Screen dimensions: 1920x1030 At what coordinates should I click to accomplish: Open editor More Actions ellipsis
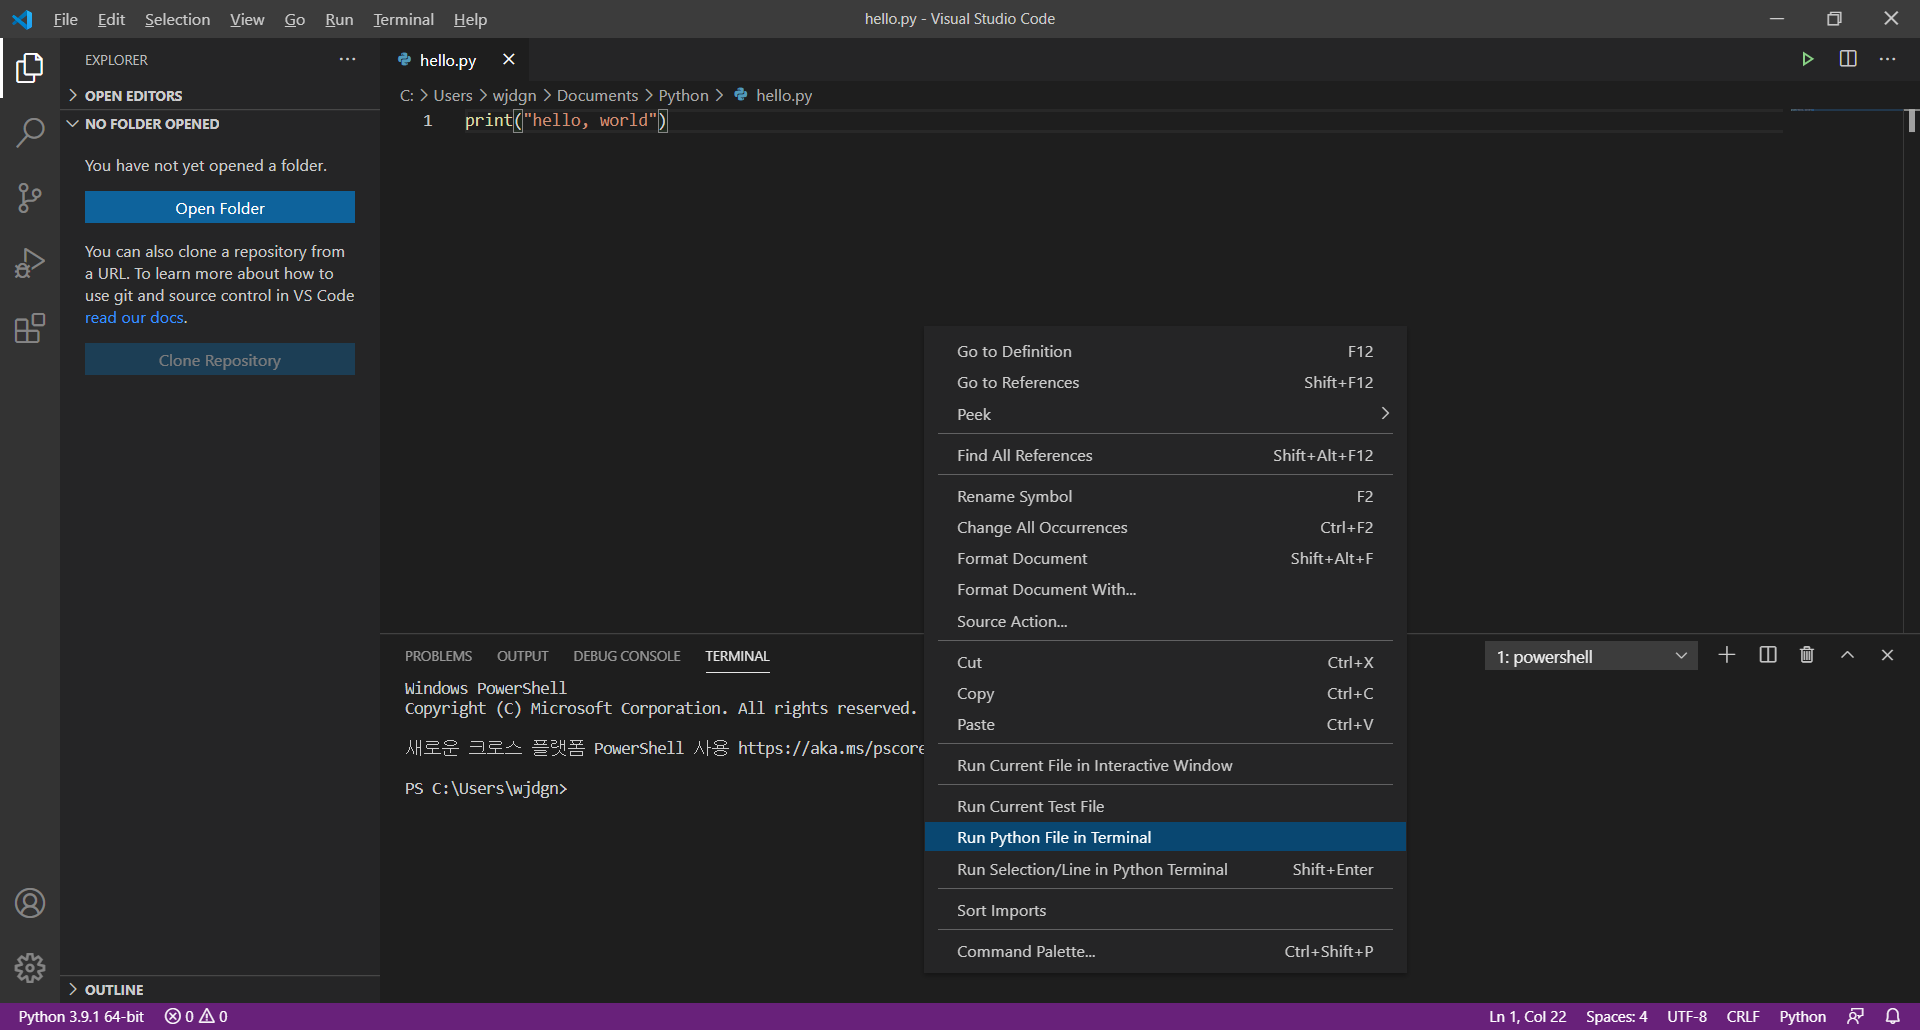click(1888, 59)
